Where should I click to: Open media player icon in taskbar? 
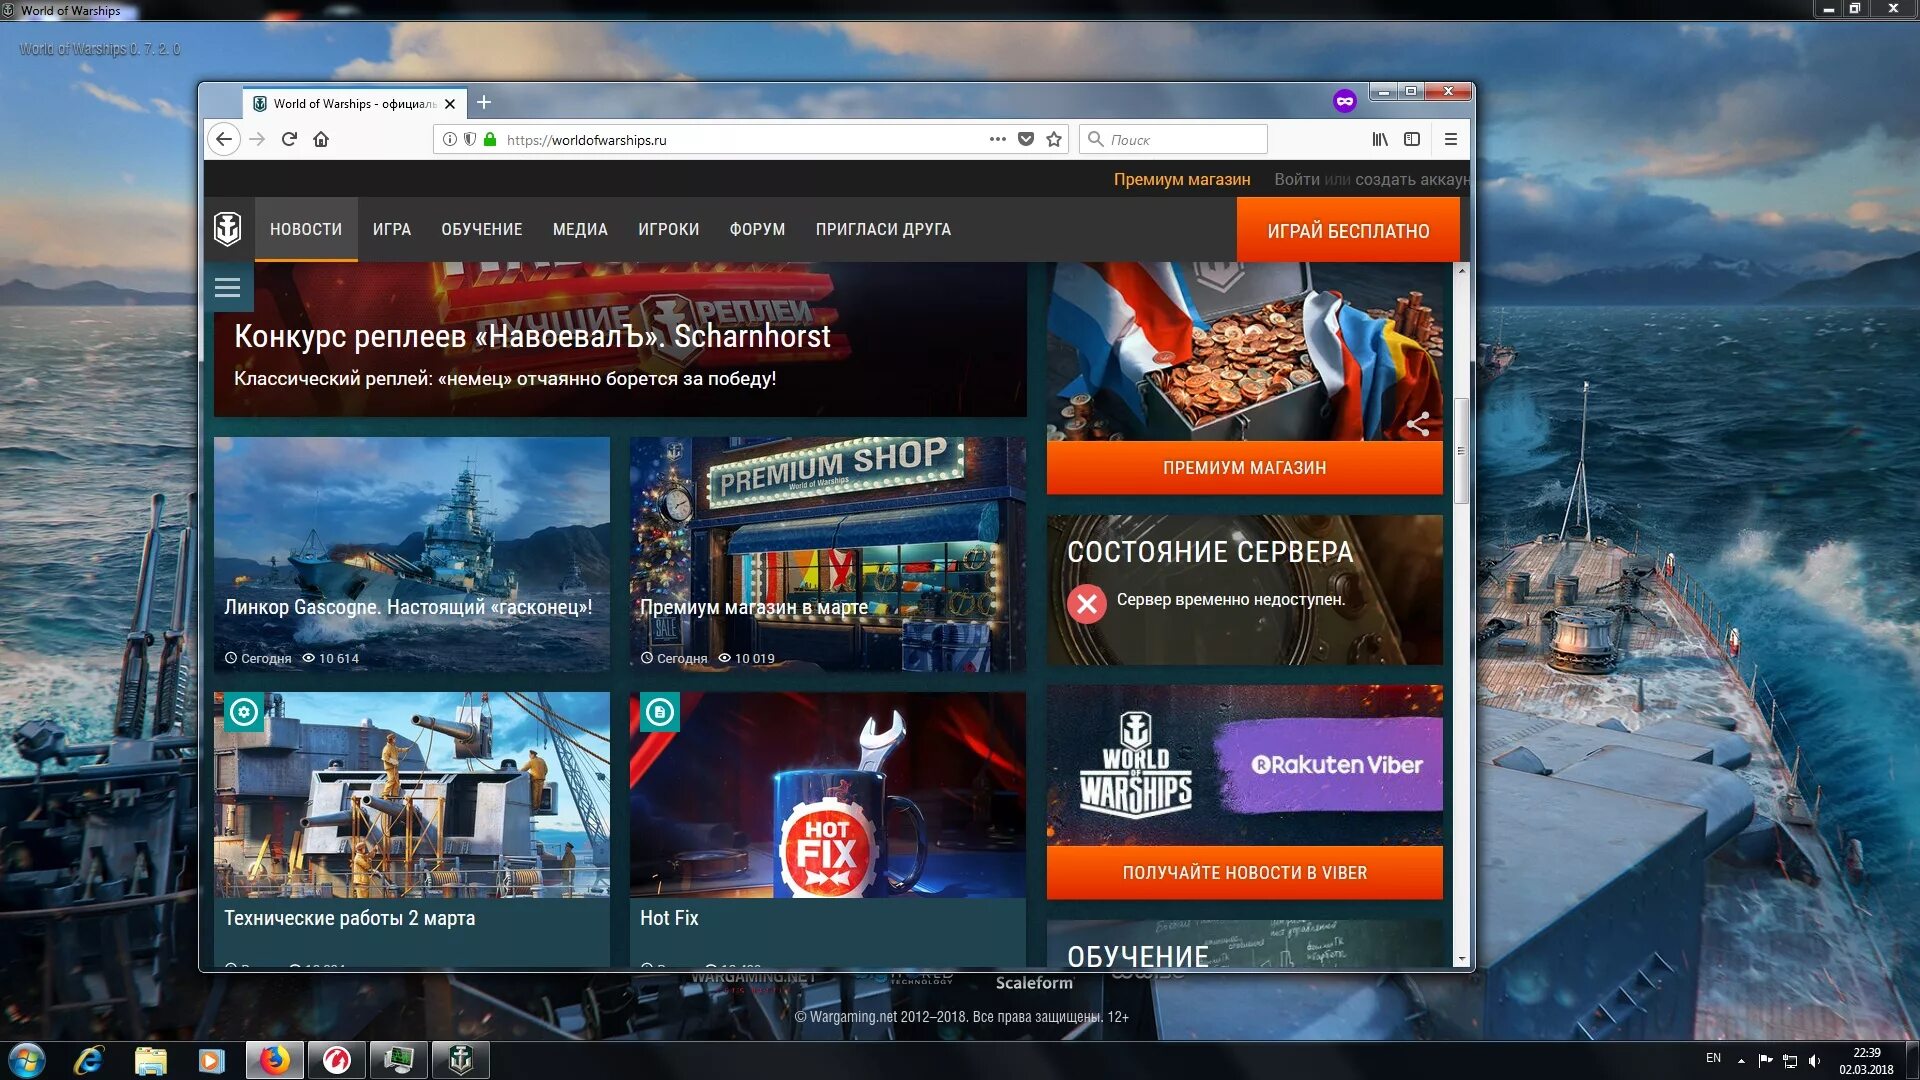[211, 1060]
